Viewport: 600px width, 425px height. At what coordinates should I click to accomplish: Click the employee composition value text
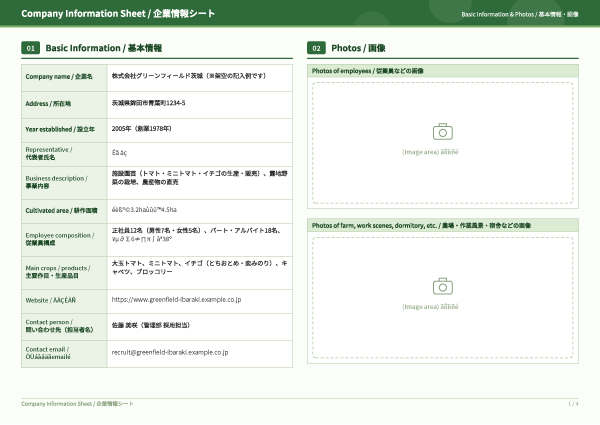click(x=197, y=234)
